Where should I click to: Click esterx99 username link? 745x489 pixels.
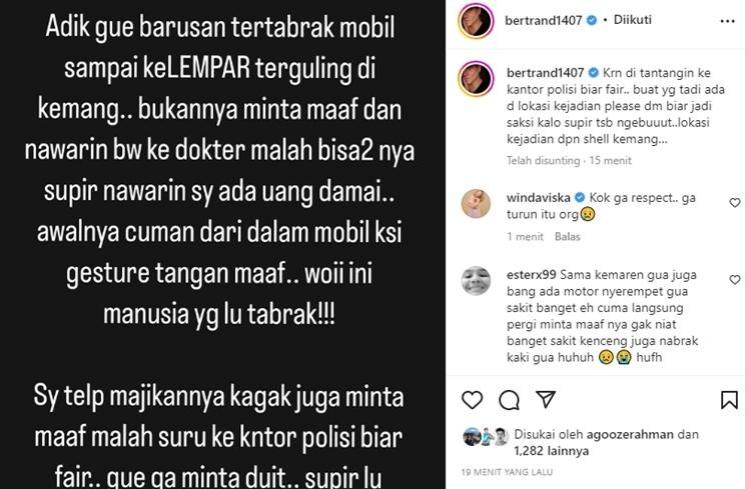click(x=531, y=275)
